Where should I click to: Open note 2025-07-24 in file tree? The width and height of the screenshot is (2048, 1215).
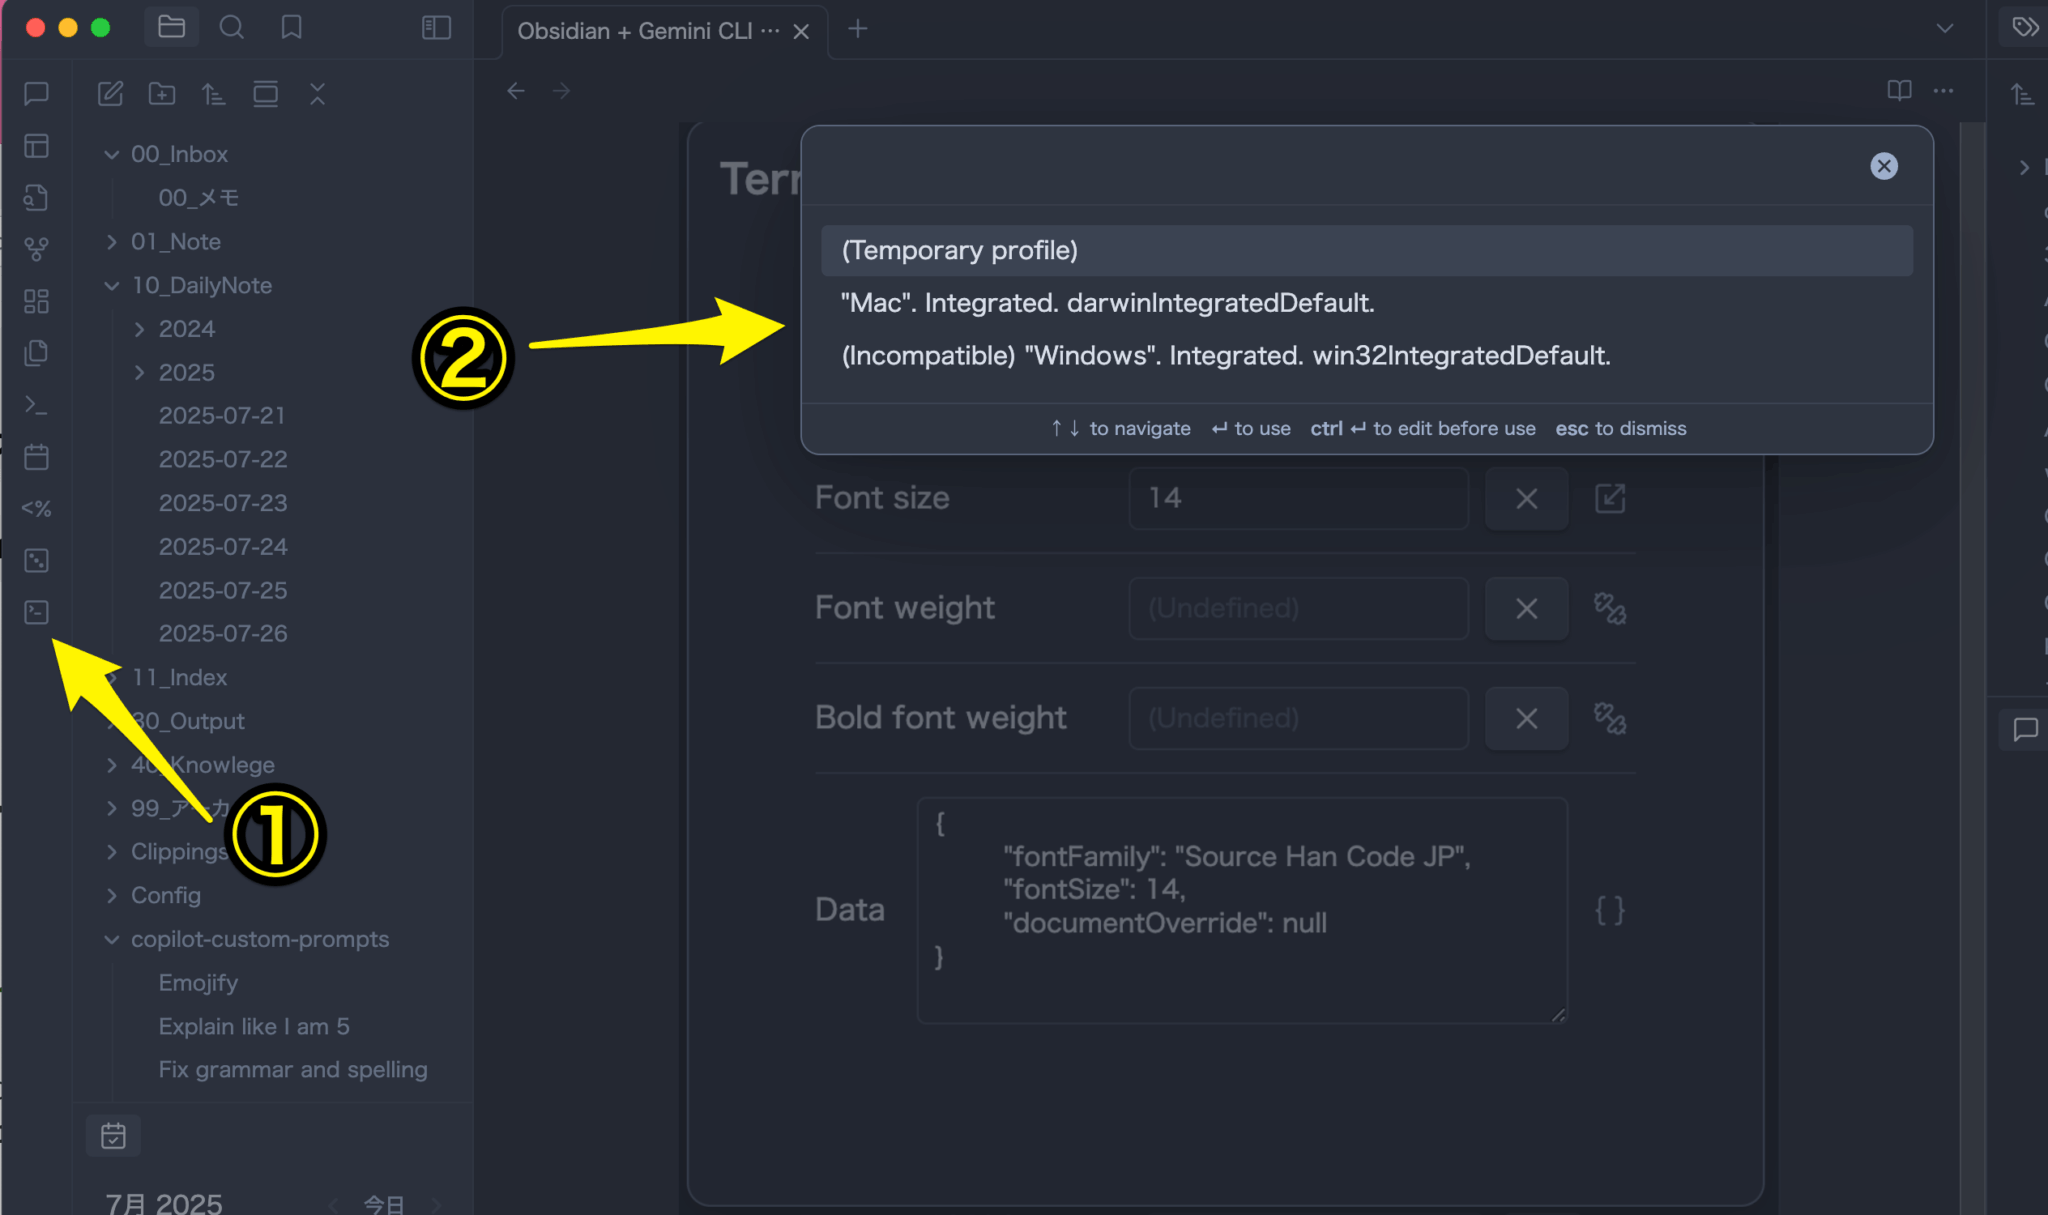coord(223,547)
